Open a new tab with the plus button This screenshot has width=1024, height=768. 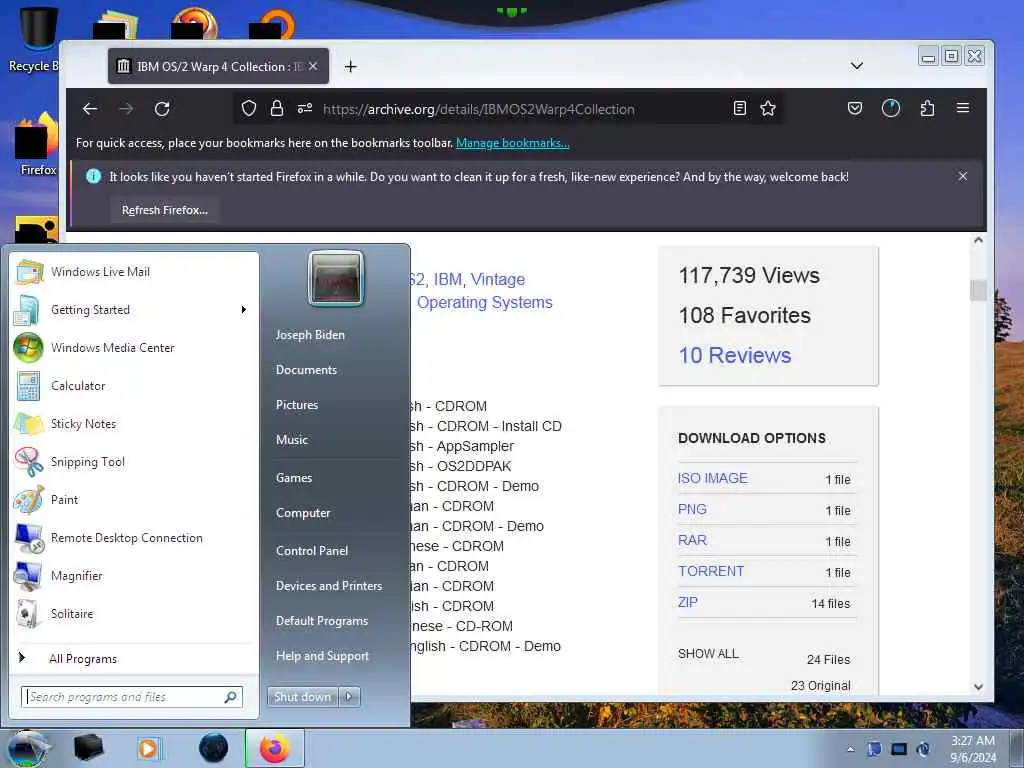(351, 67)
